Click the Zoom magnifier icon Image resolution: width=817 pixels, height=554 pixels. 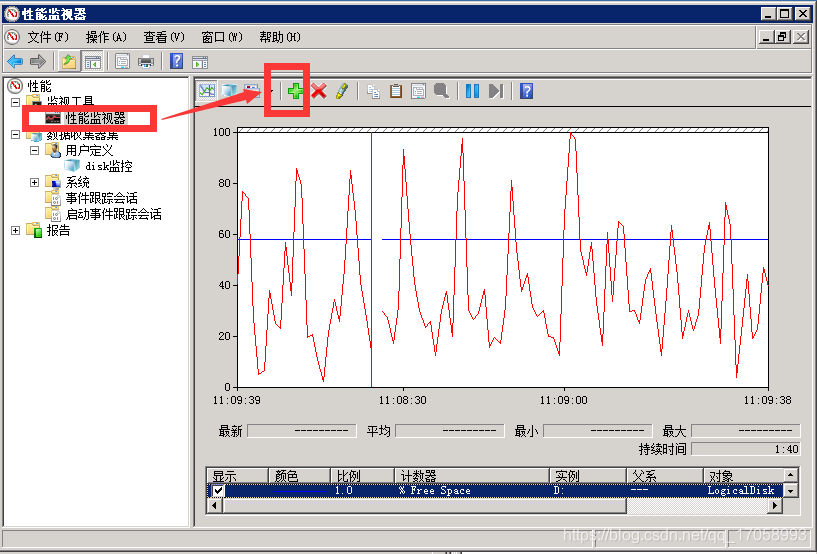click(441, 91)
